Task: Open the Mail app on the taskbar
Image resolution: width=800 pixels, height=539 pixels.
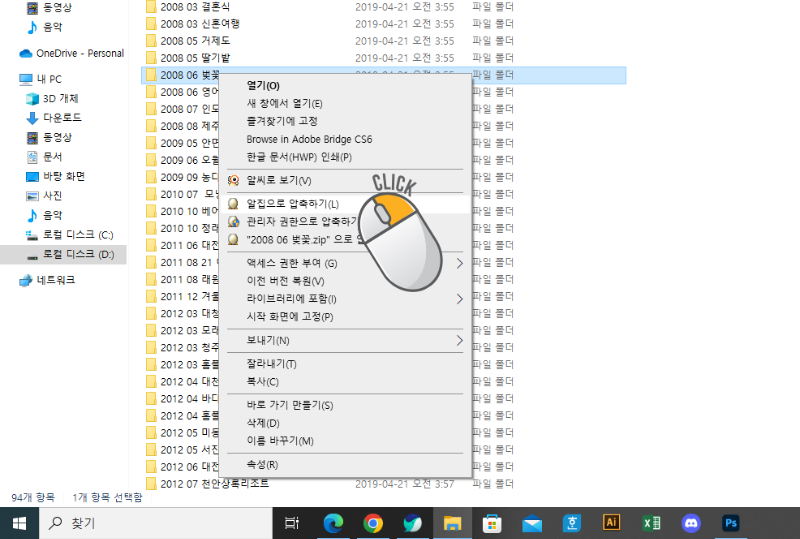Action: (532, 523)
